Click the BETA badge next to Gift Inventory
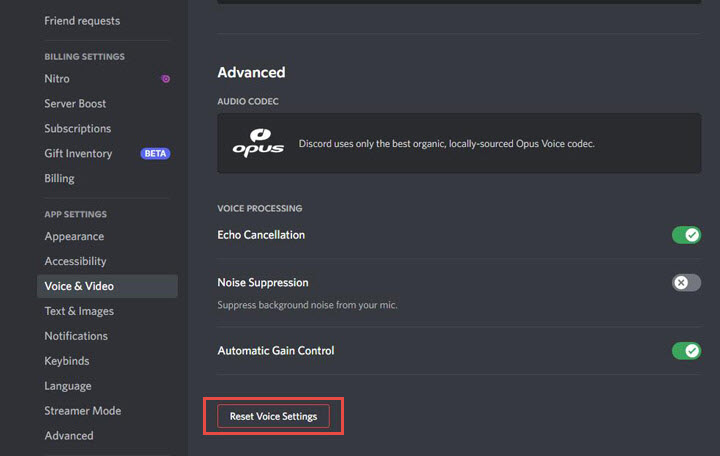Screen dimensions: 720x456 [155, 153]
